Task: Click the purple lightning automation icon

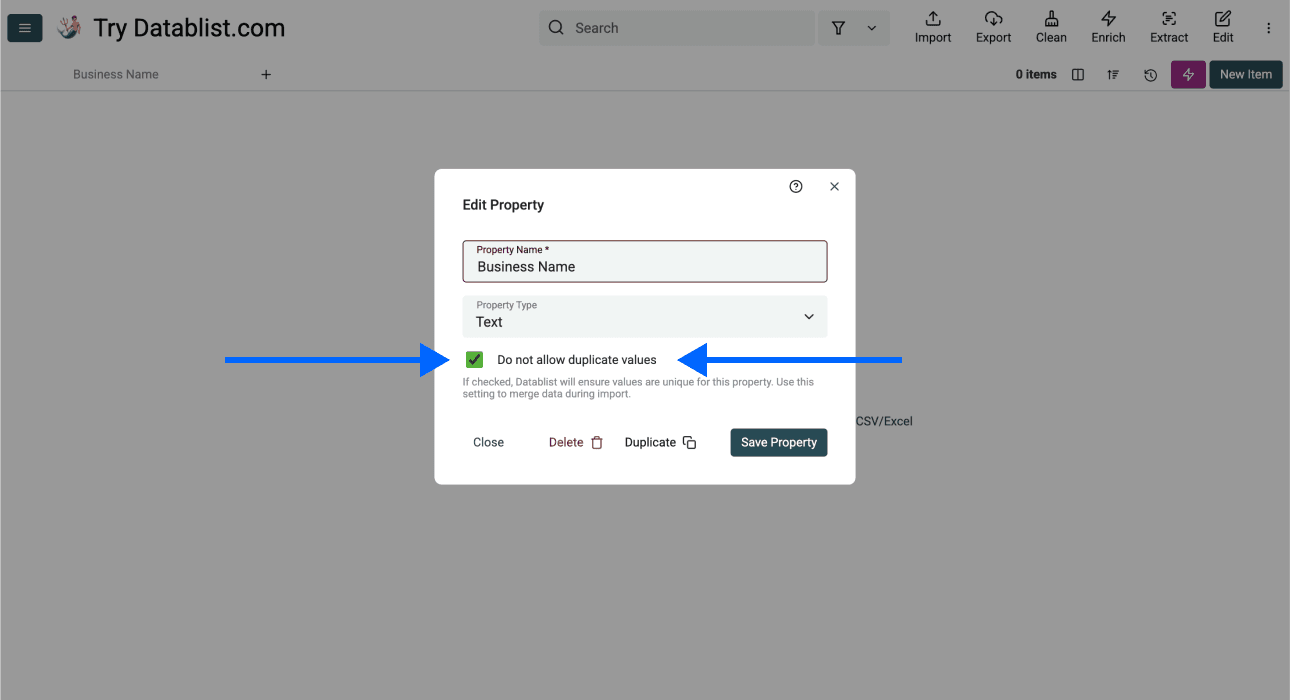Action: 1187,74
